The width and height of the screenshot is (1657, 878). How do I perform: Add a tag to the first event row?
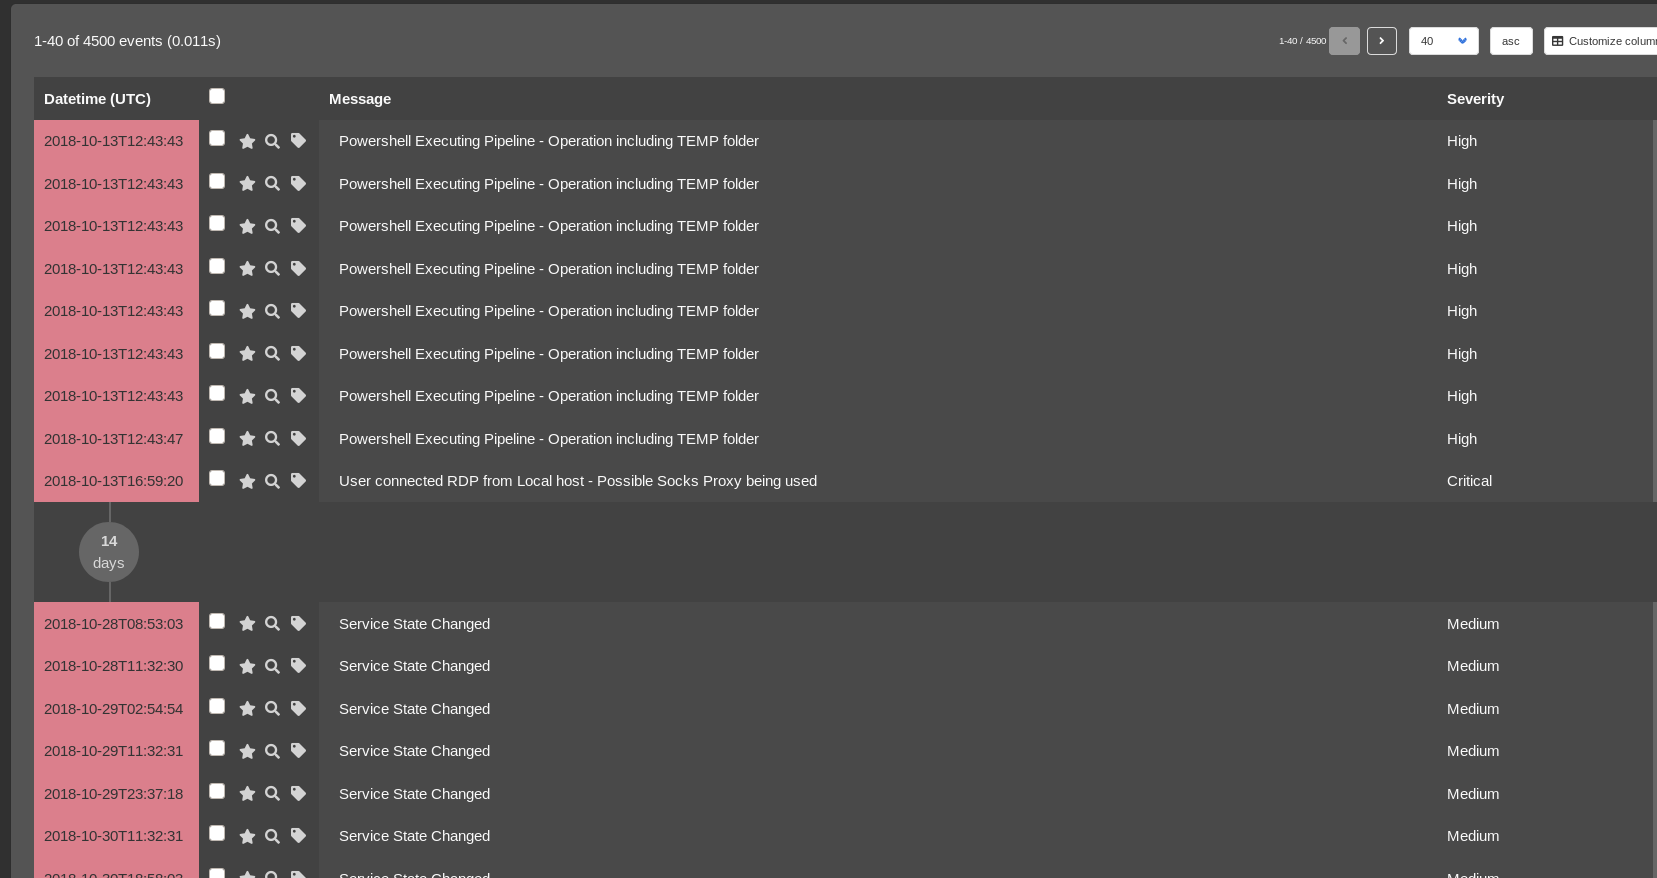pos(297,141)
